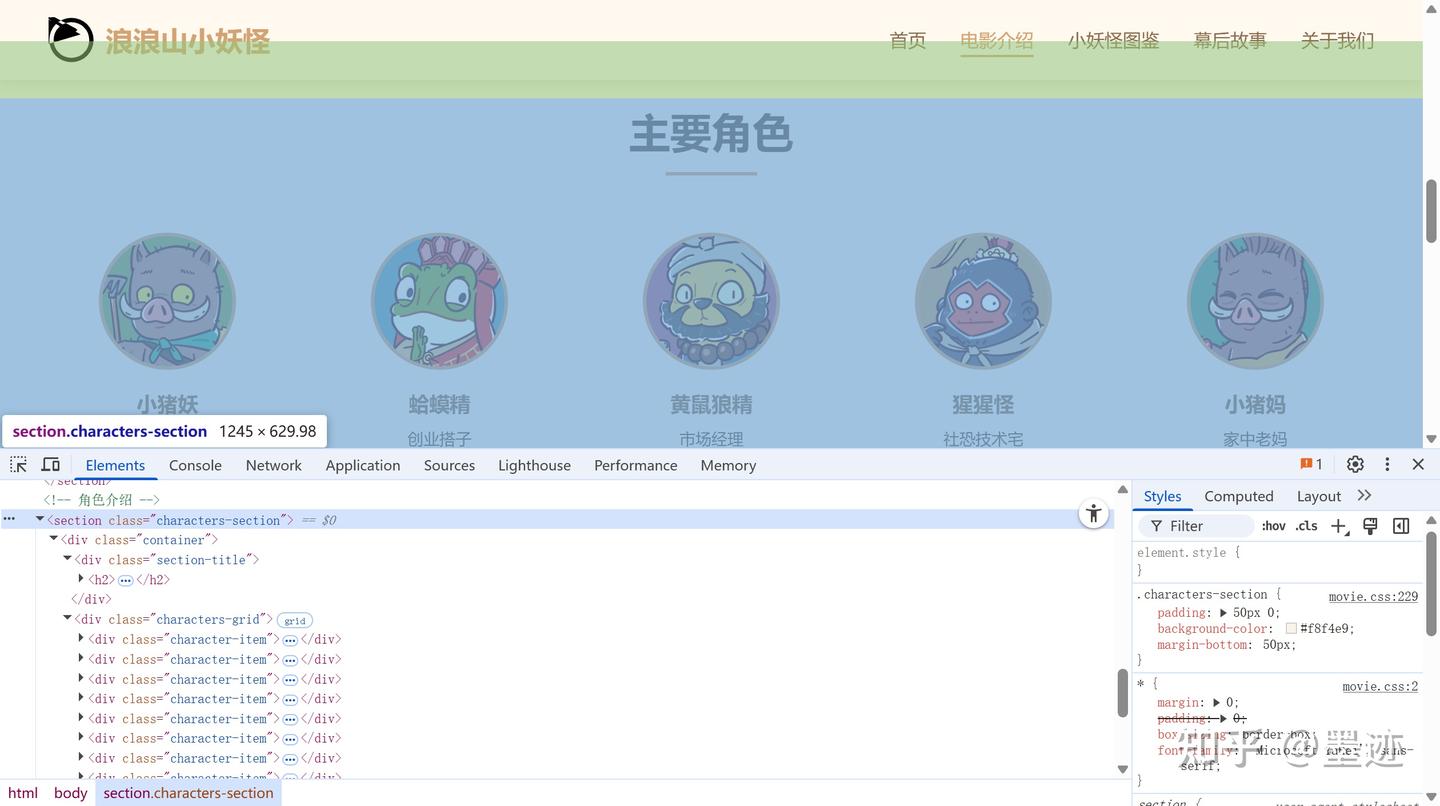The height and width of the screenshot is (806, 1440).
Task: Activate the inspect element picker icon
Action: point(18,465)
